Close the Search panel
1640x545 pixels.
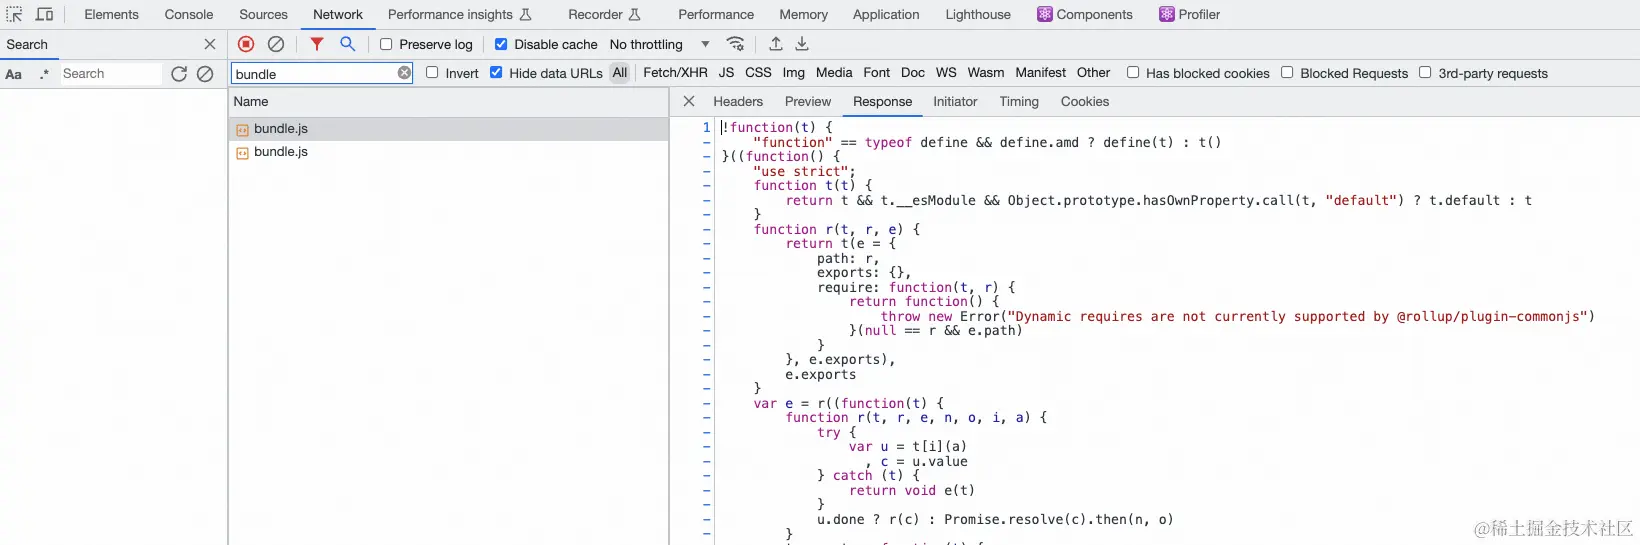[210, 44]
